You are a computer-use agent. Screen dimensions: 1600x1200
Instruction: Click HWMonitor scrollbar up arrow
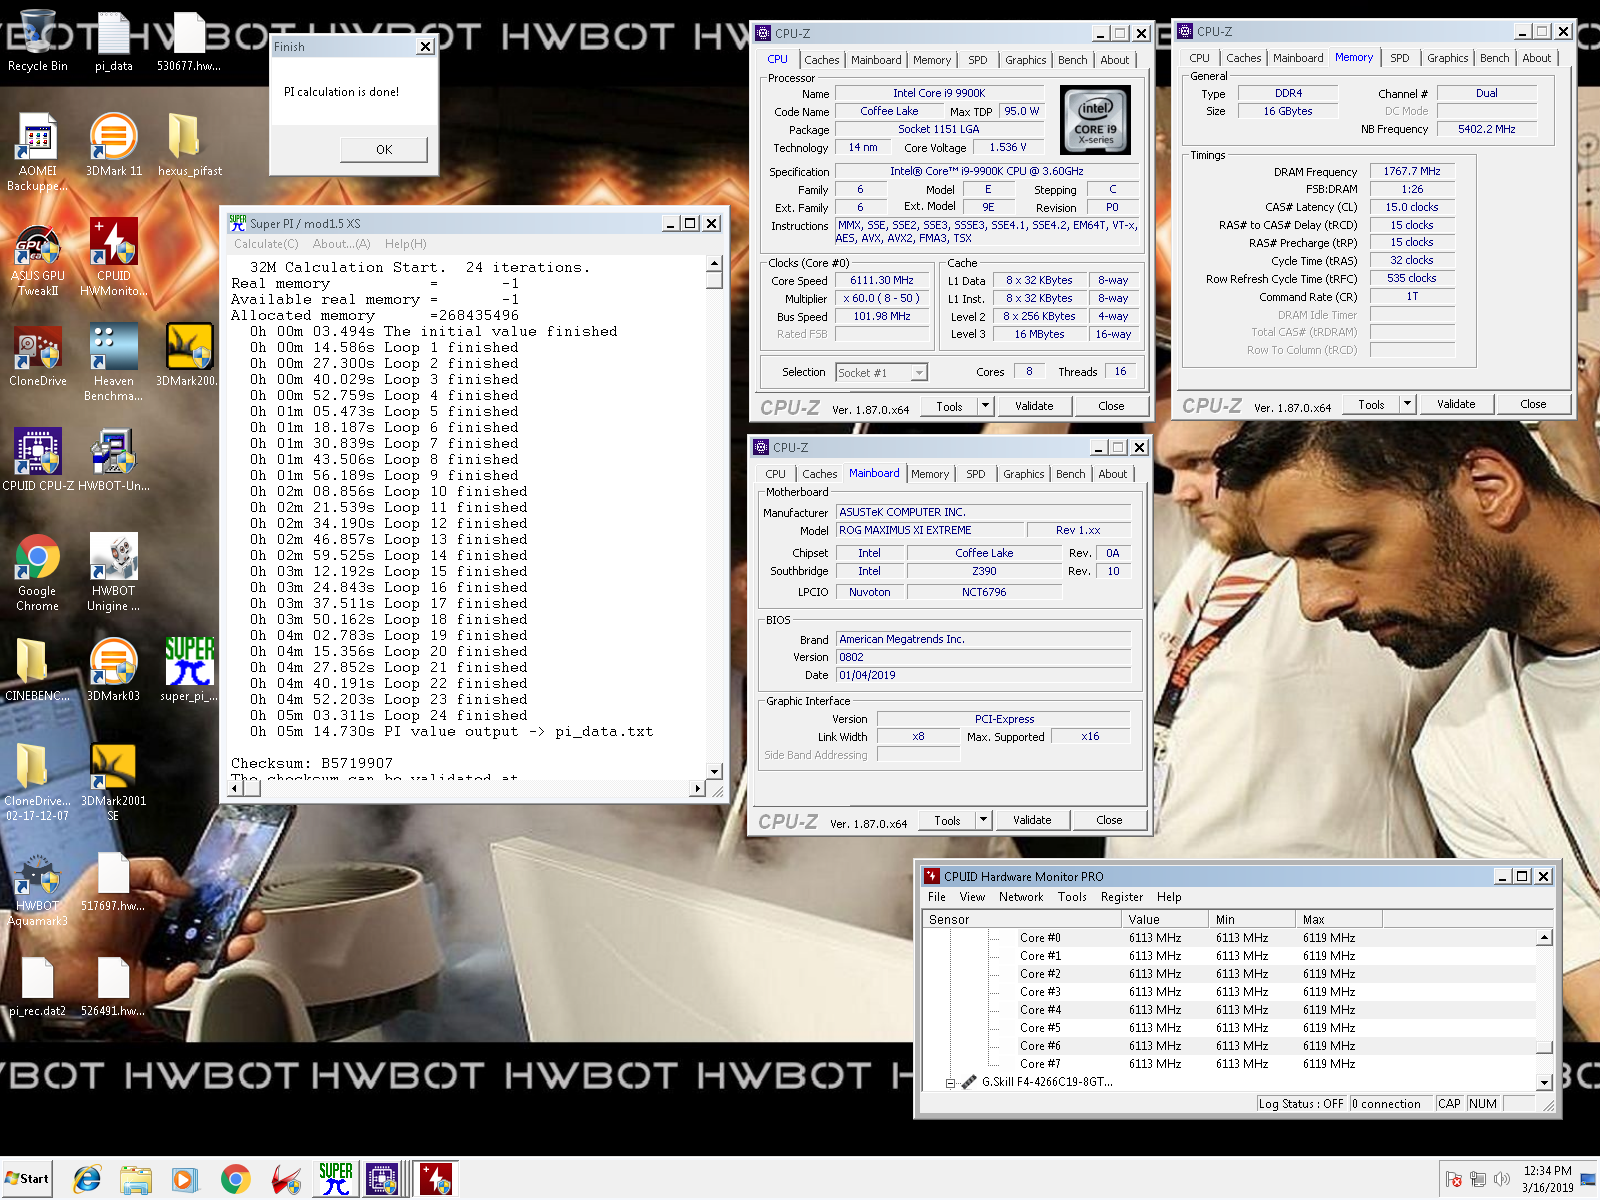[x=1544, y=938]
